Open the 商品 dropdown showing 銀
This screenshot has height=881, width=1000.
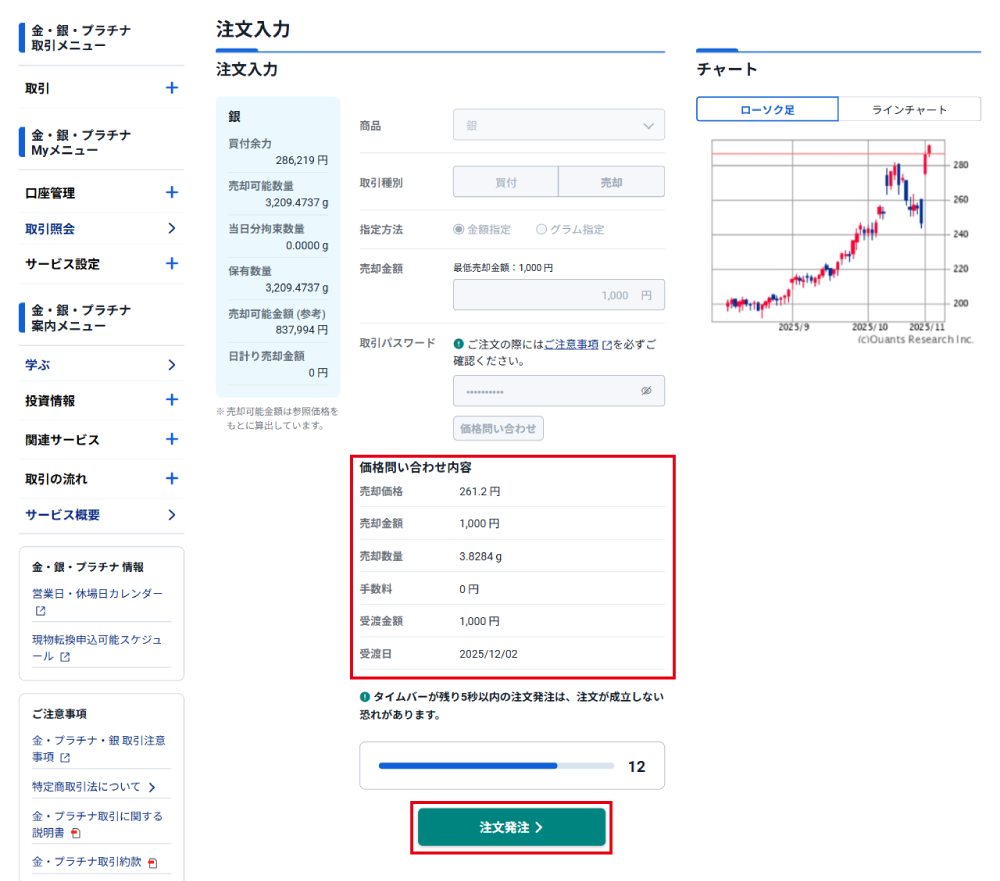click(x=558, y=125)
